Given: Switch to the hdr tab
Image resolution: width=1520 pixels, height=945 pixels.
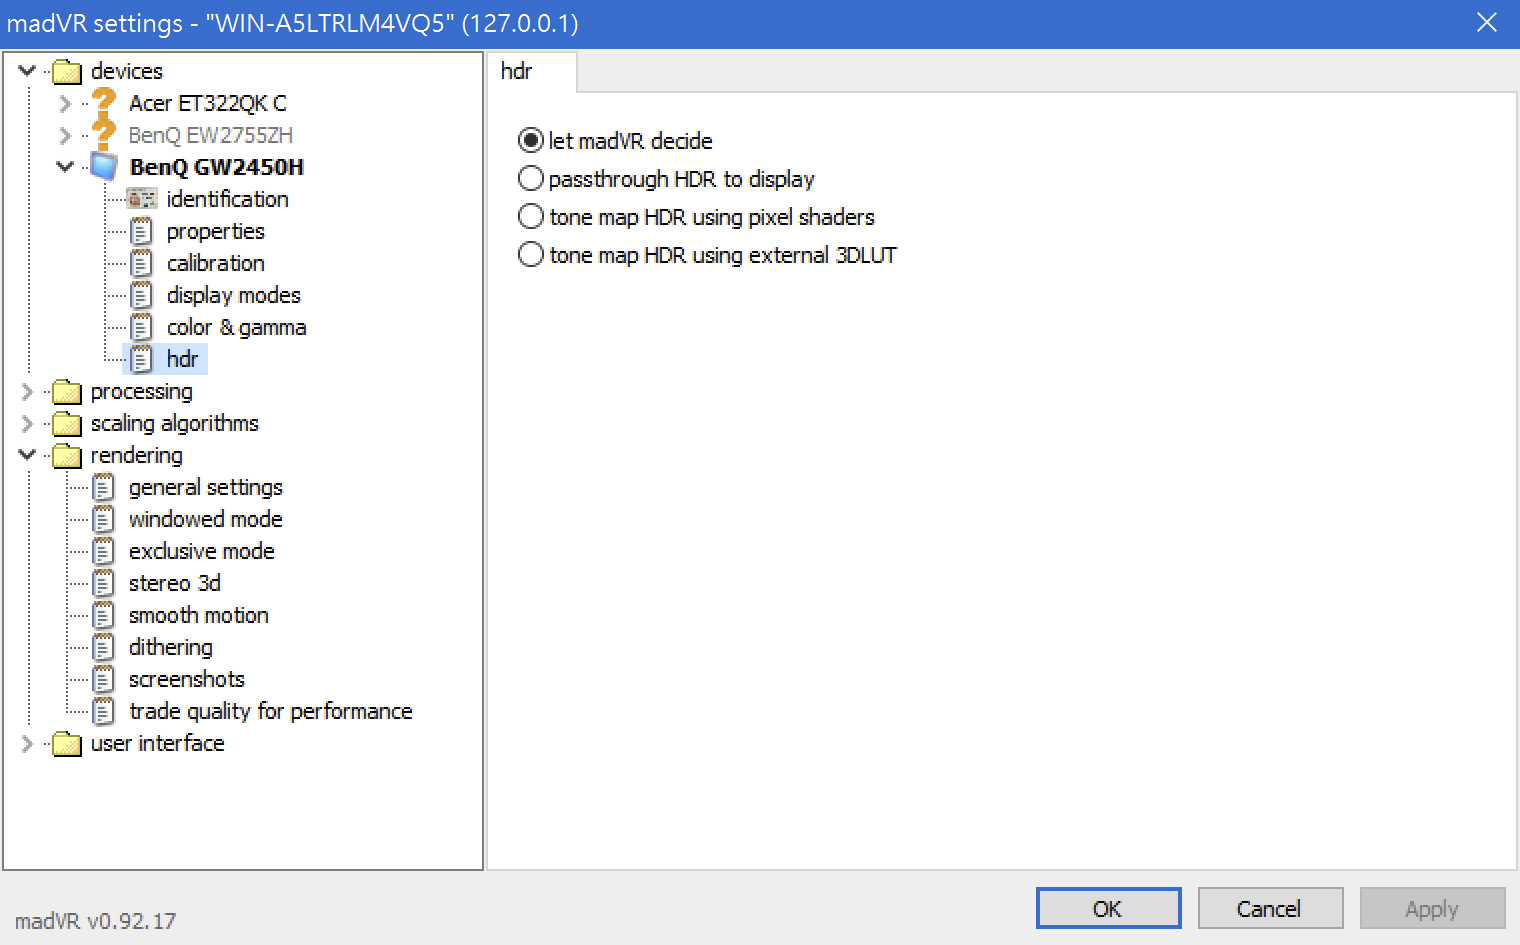Looking at the screenshot, I should click(532, 72).
